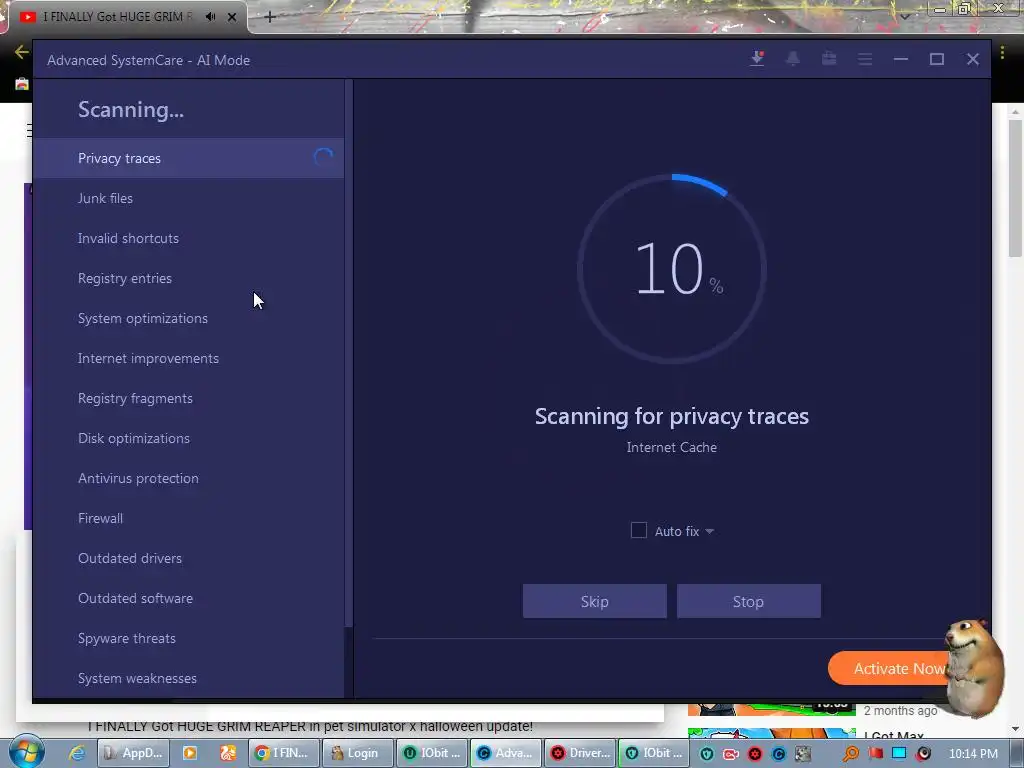This screenshot has width=1024, height=768.
Task: Click the red flag Action Center tray icon
Action: 875,754
